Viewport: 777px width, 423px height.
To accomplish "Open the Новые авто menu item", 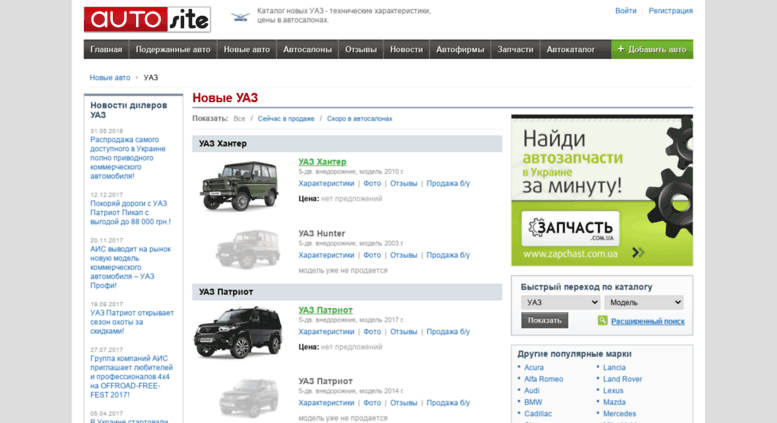I will (247, 50).
